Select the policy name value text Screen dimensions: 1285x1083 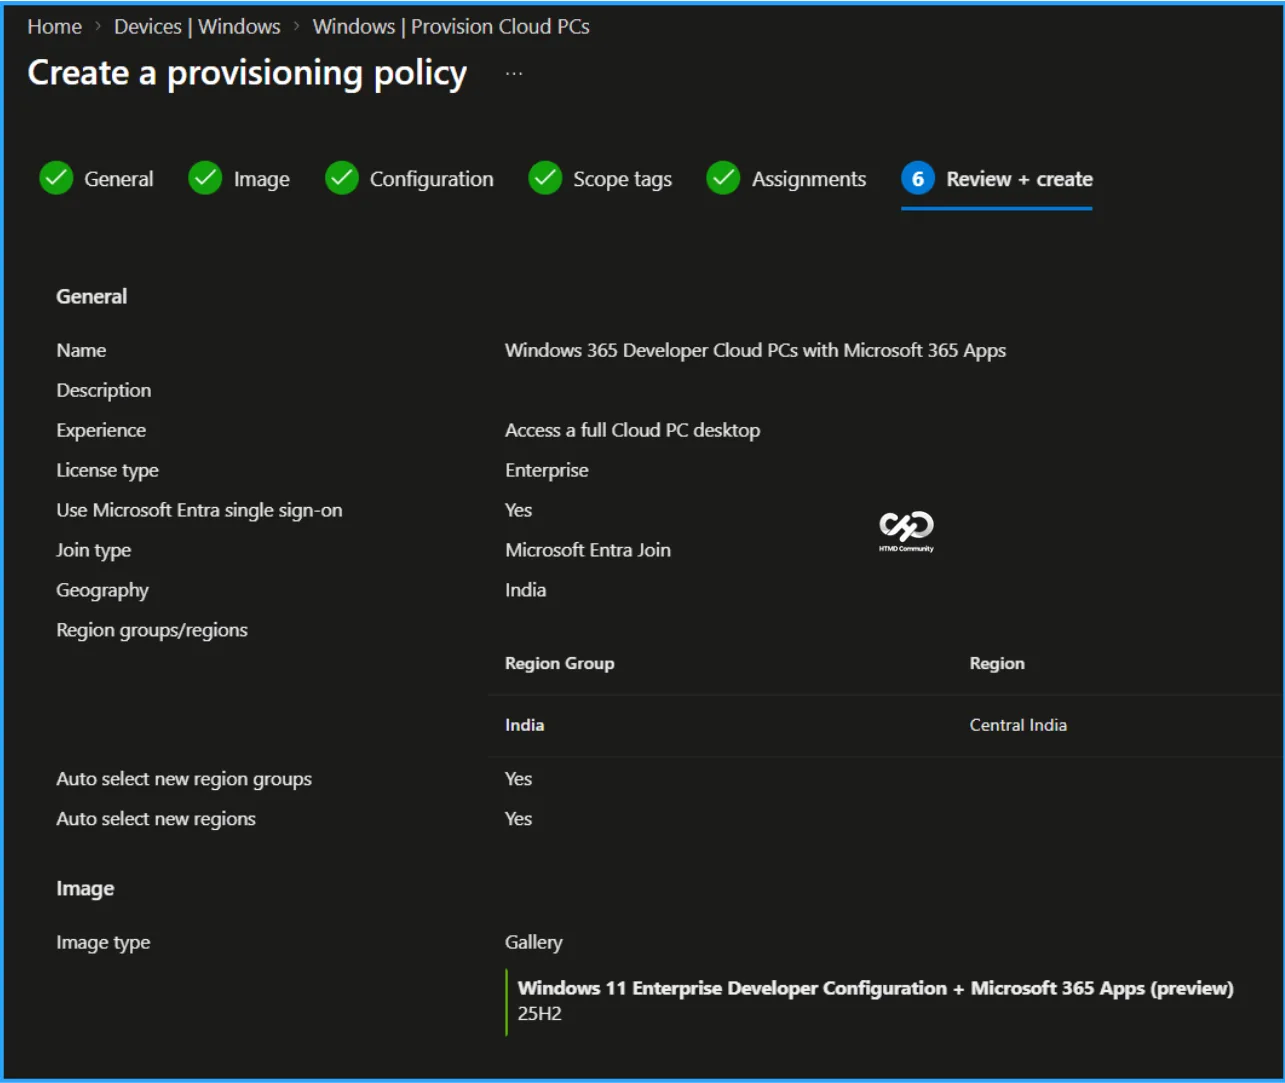[x=755, y=350]
